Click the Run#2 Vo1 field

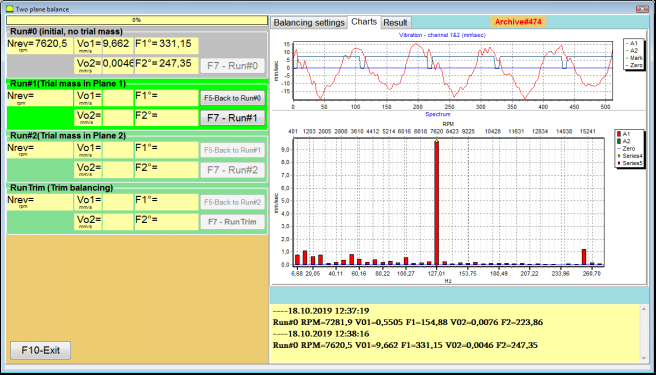[118, 150]
